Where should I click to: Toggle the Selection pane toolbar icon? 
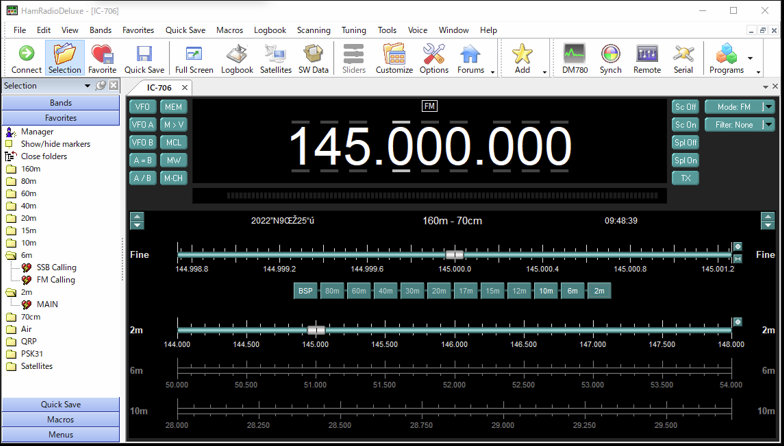point(64,58)
